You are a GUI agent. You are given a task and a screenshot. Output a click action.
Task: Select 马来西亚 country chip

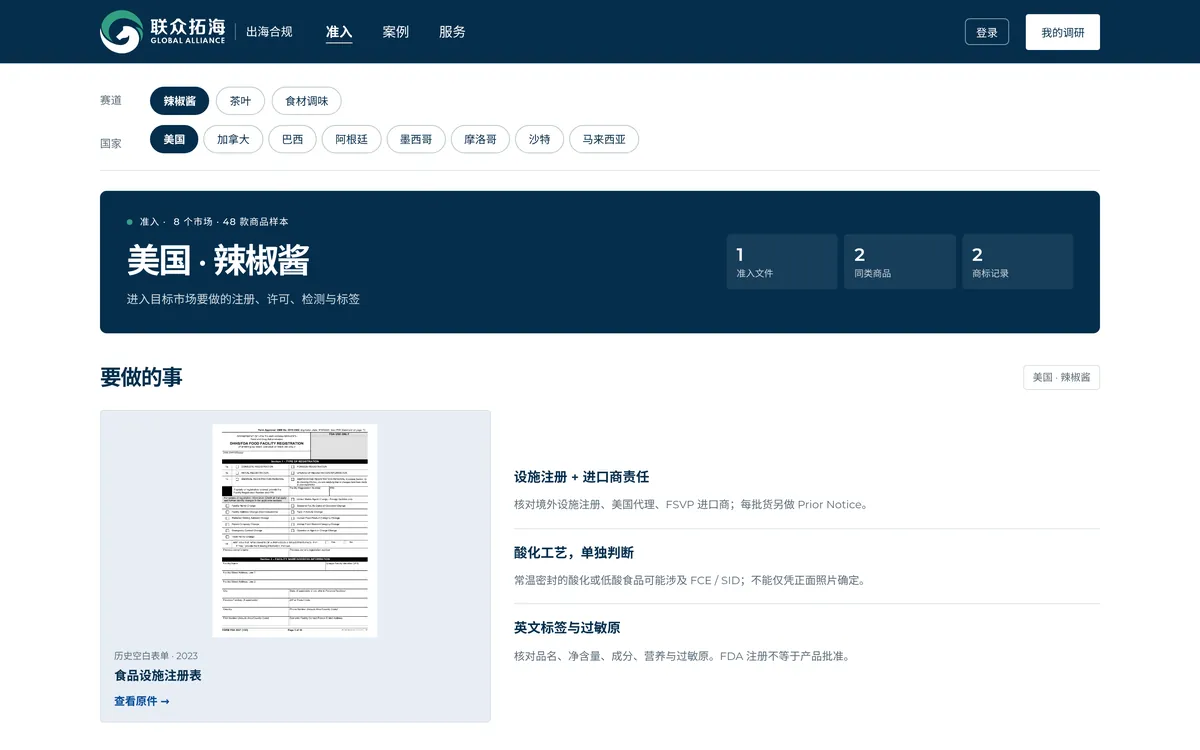604,139
